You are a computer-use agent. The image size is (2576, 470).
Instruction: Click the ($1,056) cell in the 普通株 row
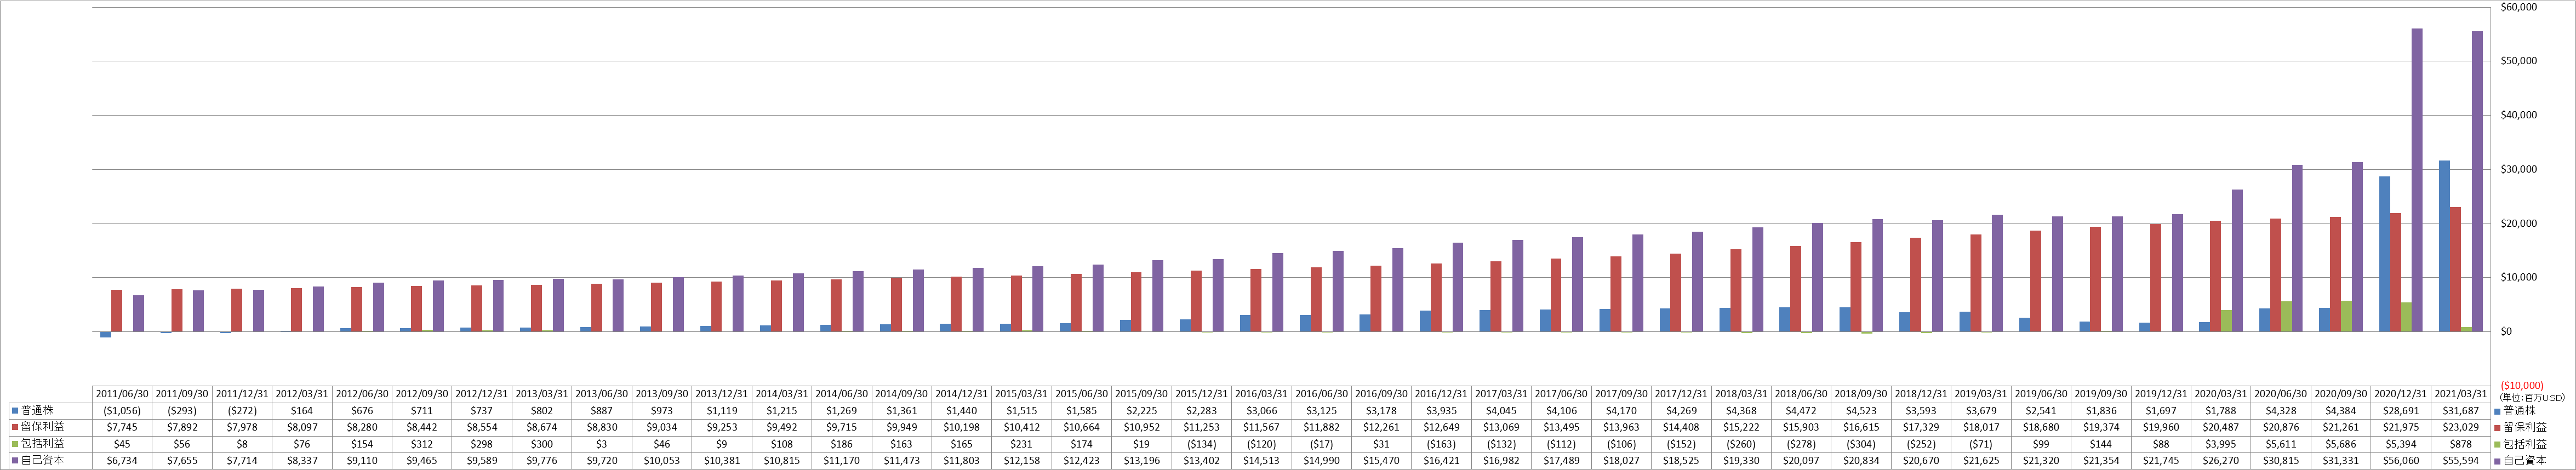(x=122, y=411)
